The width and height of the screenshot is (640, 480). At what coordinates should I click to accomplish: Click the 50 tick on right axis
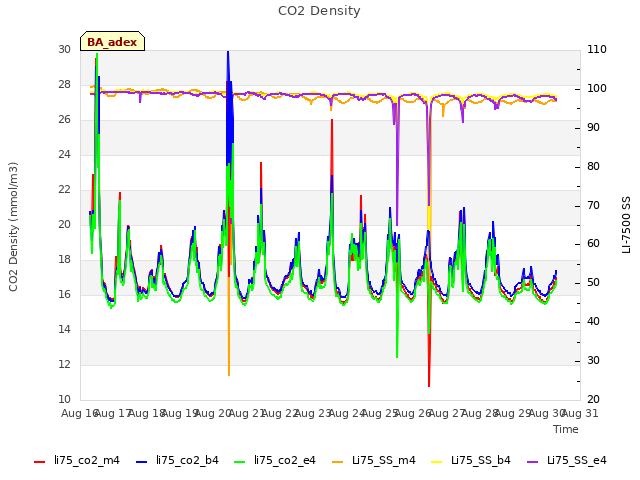tap(593, 283)
